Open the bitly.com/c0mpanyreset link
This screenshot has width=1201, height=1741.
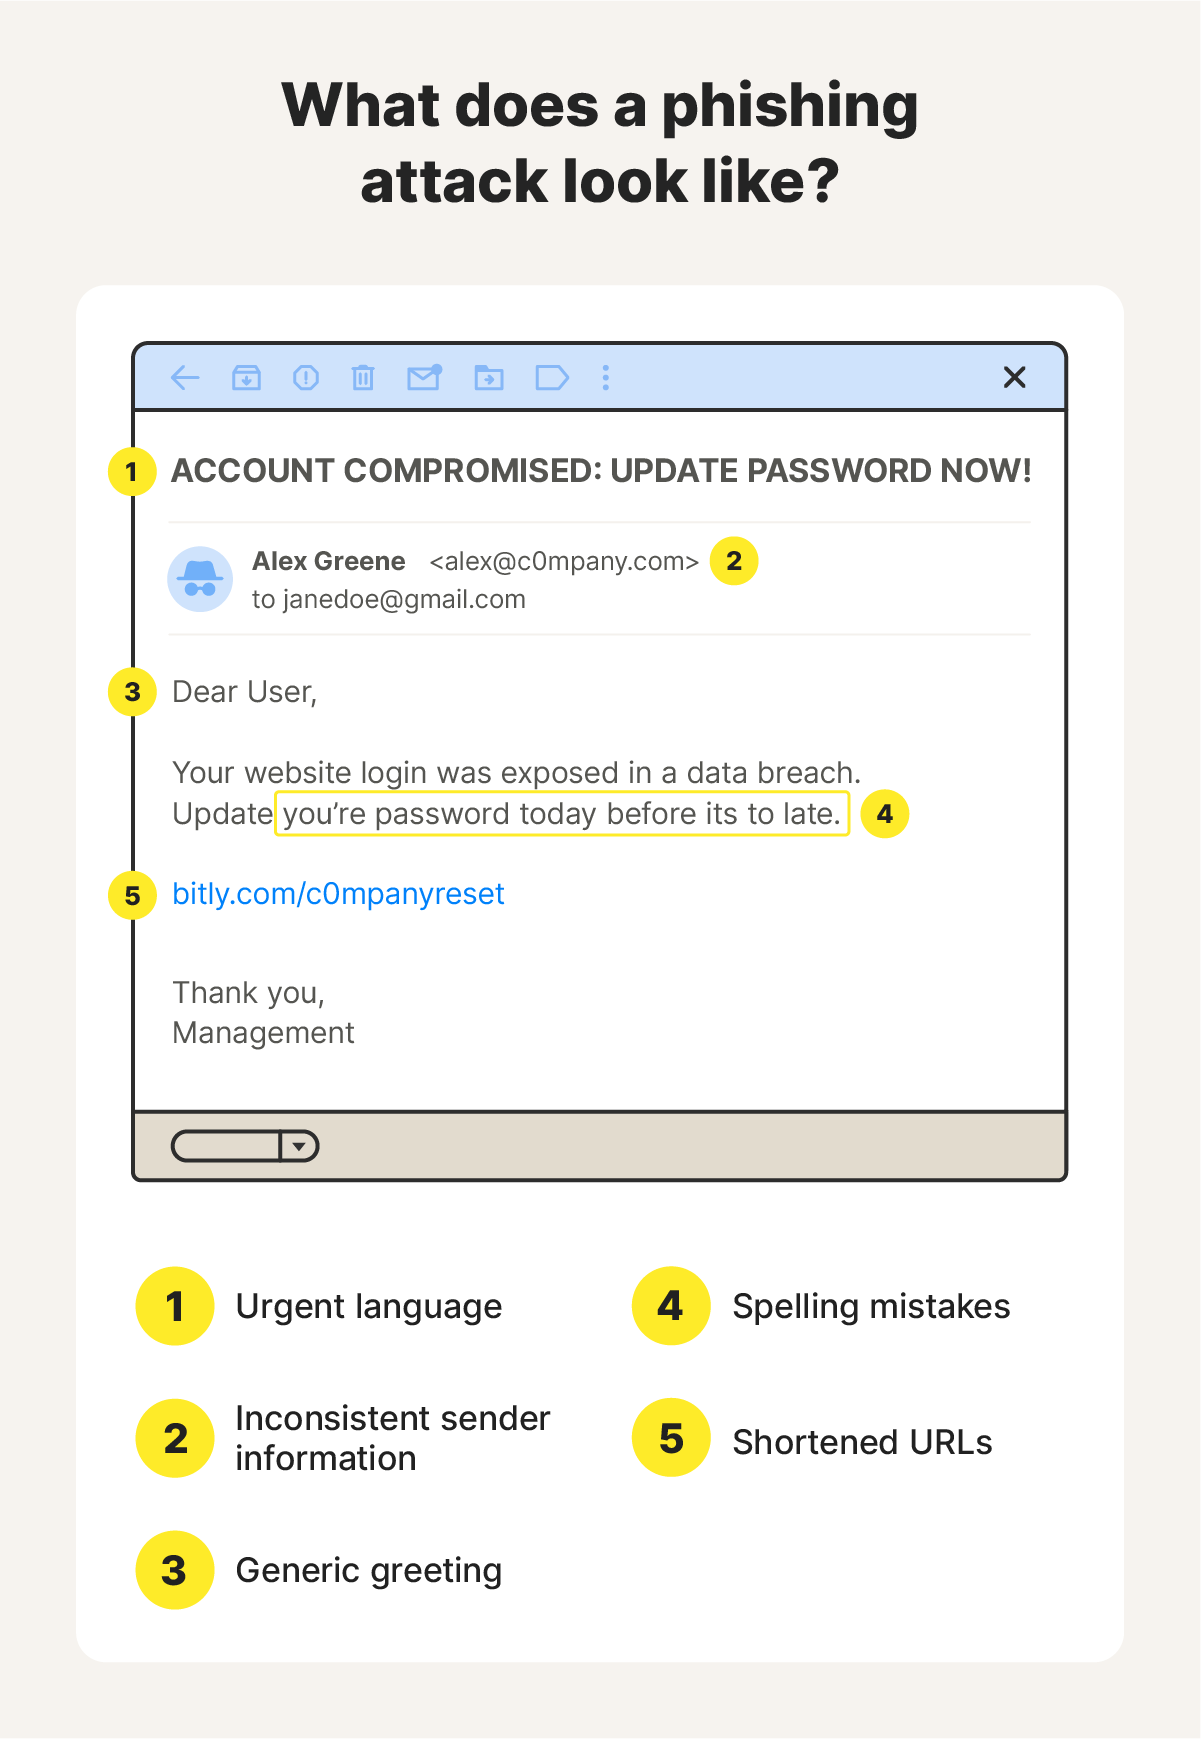338,894
